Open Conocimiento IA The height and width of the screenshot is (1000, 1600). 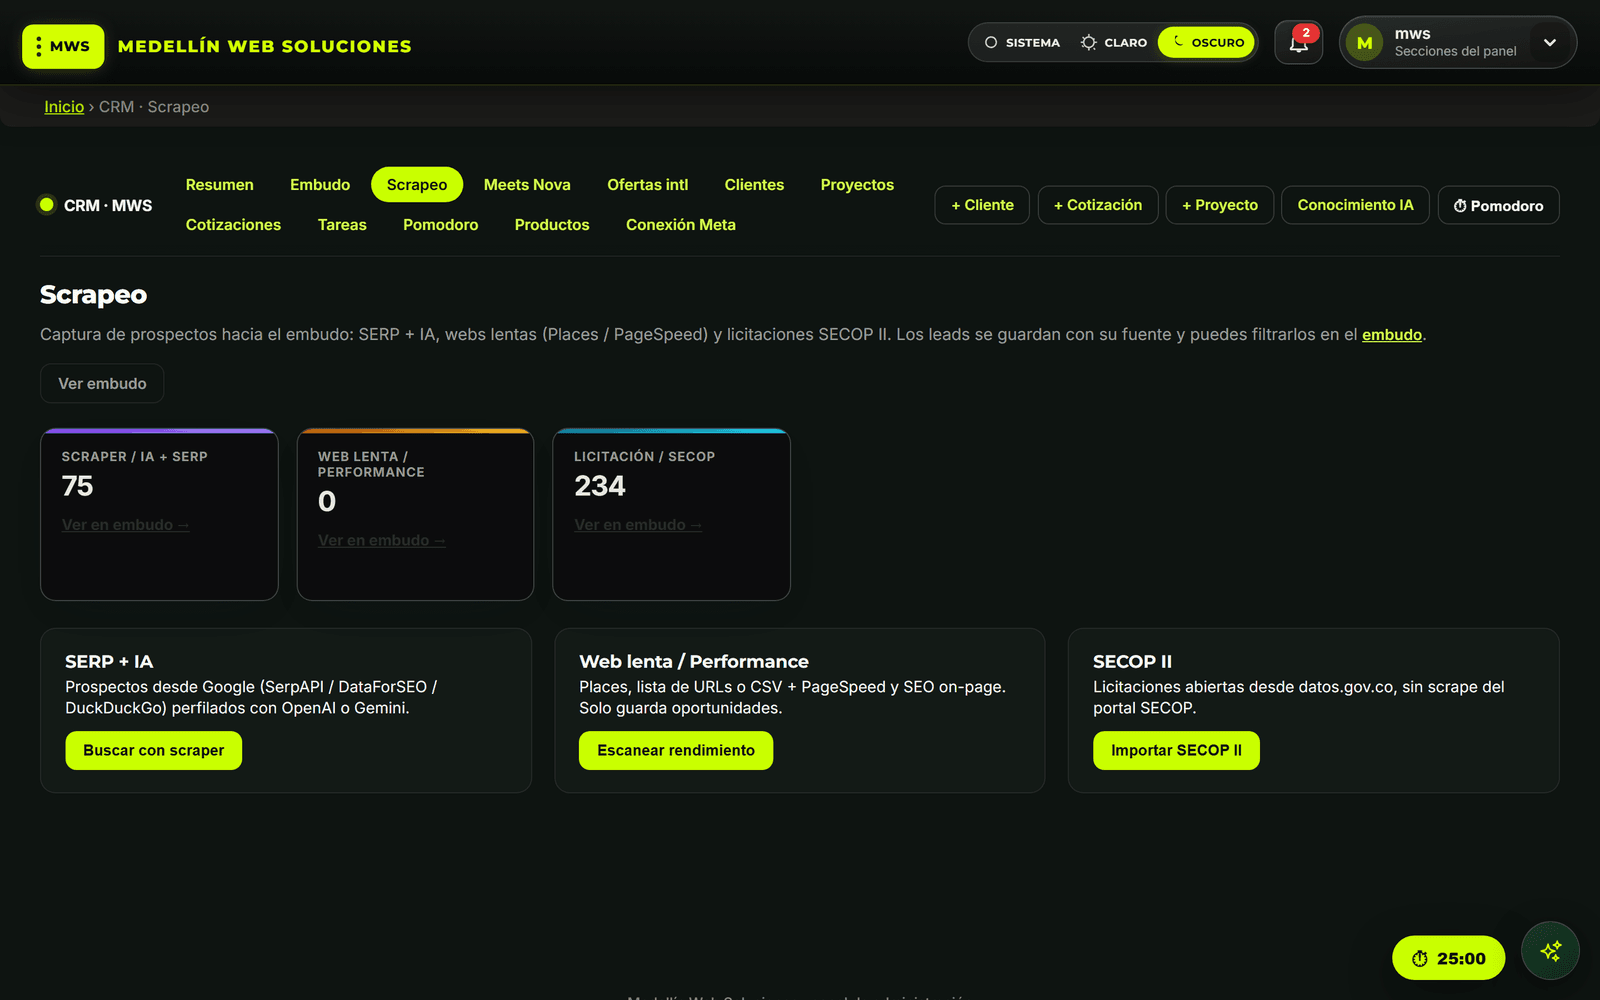click(x=1355, y=205)
